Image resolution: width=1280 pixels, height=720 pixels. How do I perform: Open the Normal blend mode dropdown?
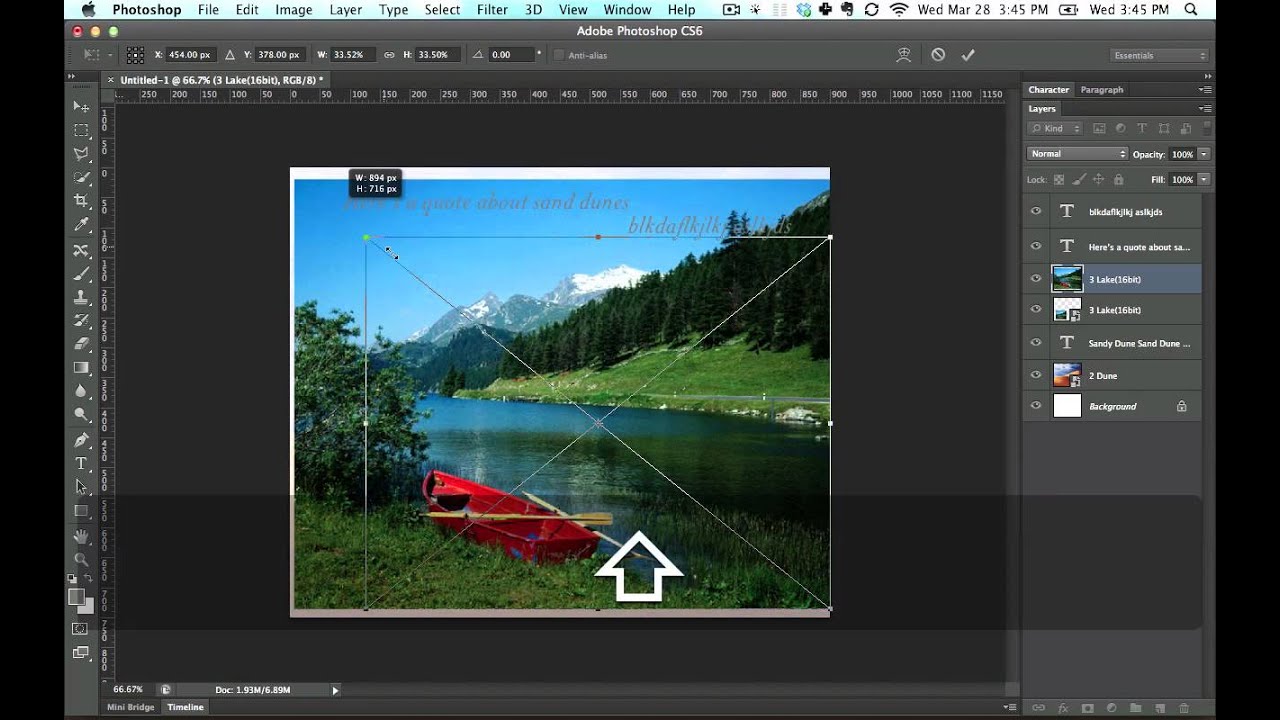pos(1077,154)
